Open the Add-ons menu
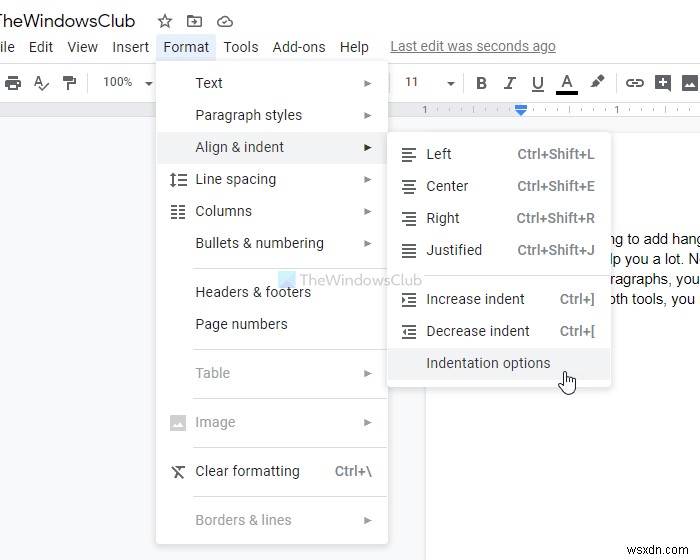 coord(299,47)
